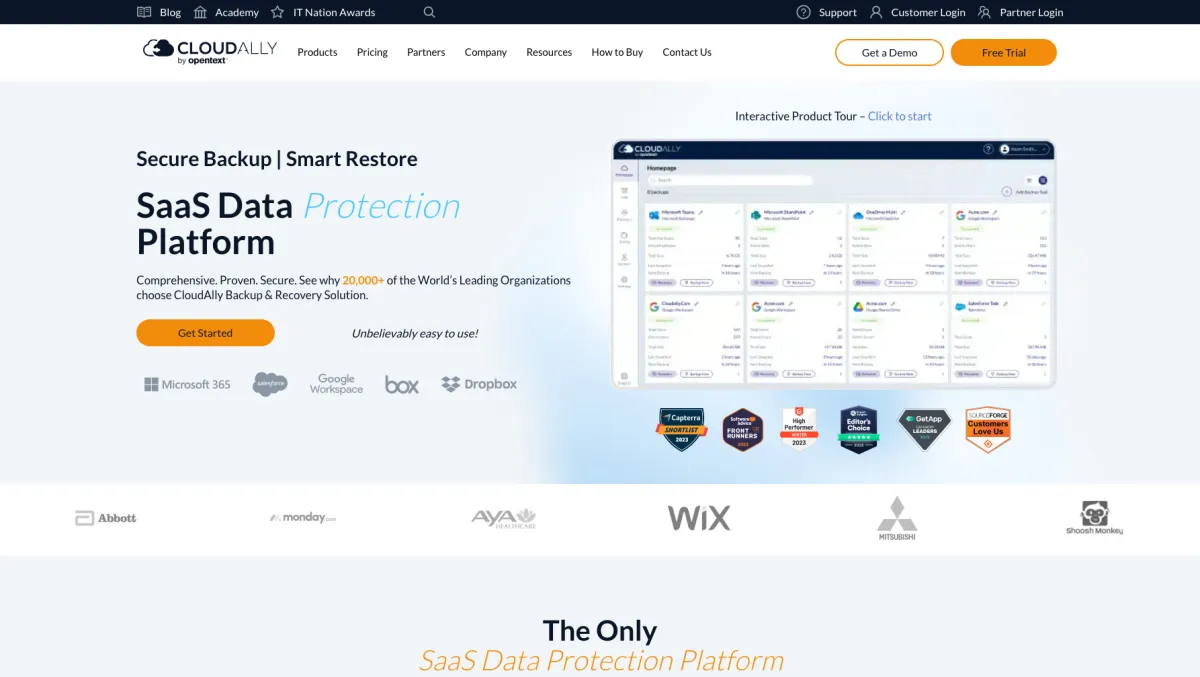This screenshot has width=1200, height=677.
Task: Click the Editor's Choice badge
Action: coord(859,430)
